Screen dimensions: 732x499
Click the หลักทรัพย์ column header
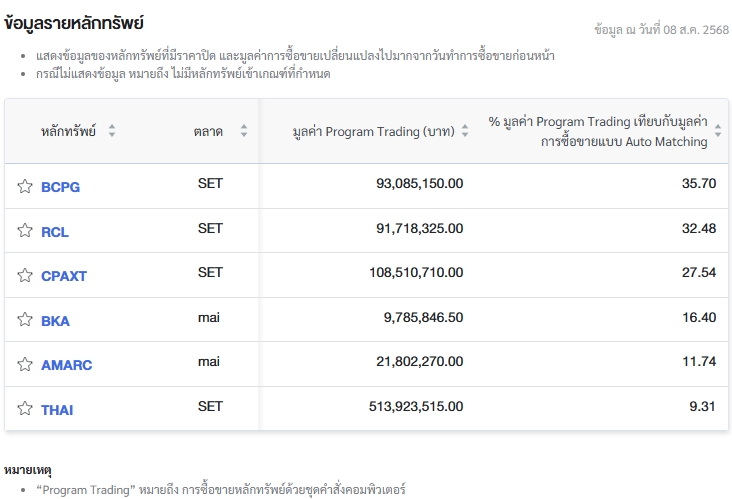tap(69, 131)
